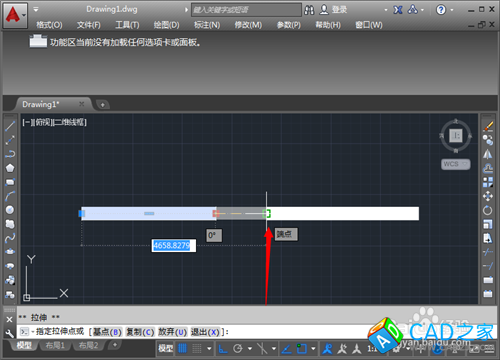Select the Polygon draw tool
The width and height of the screenshot is (500, 360).
coord(10,168)
